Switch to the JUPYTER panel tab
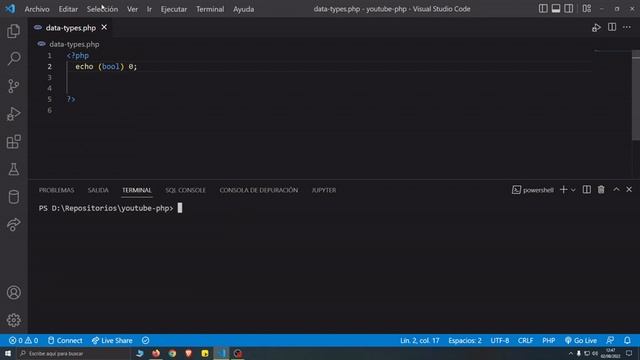The height and width of the screenshot is (360, 640). [x=324, y=190]
